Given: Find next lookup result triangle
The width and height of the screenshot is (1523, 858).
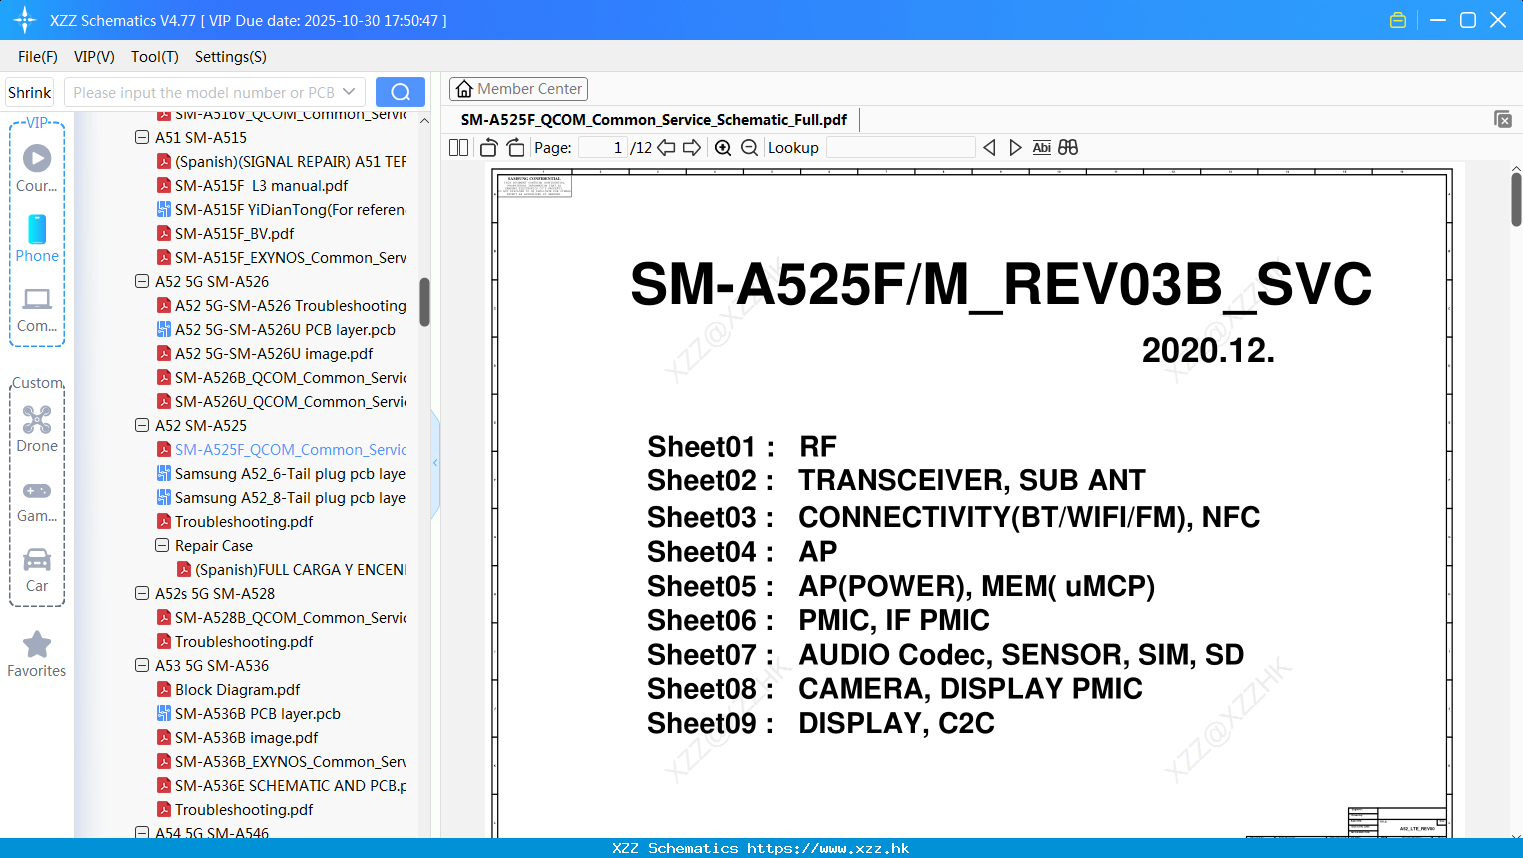Looking at the screenshot, I should coord(1015,147).
